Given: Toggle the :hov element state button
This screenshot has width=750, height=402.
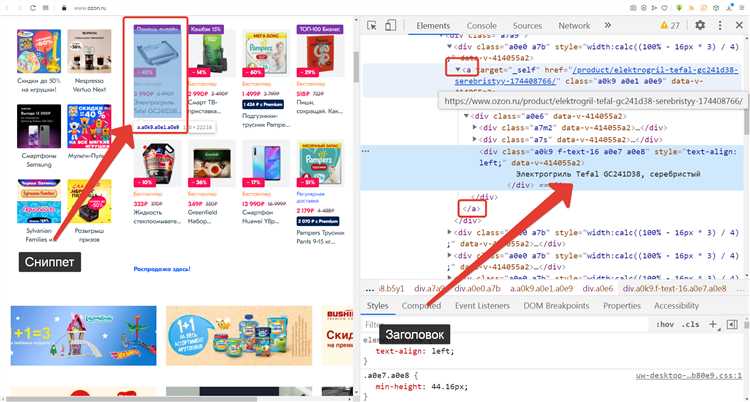Looking at the screenshot, I should point(665,324).
